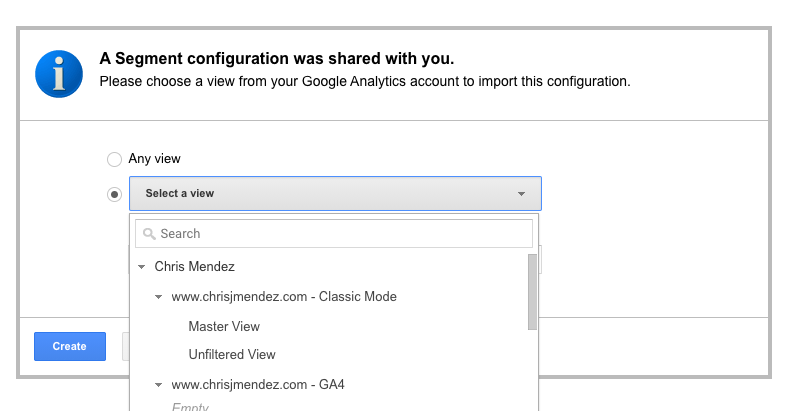Open the "Select a view" dropdown
This screenshot has width=802, height=411.
(x=335, y=193)
